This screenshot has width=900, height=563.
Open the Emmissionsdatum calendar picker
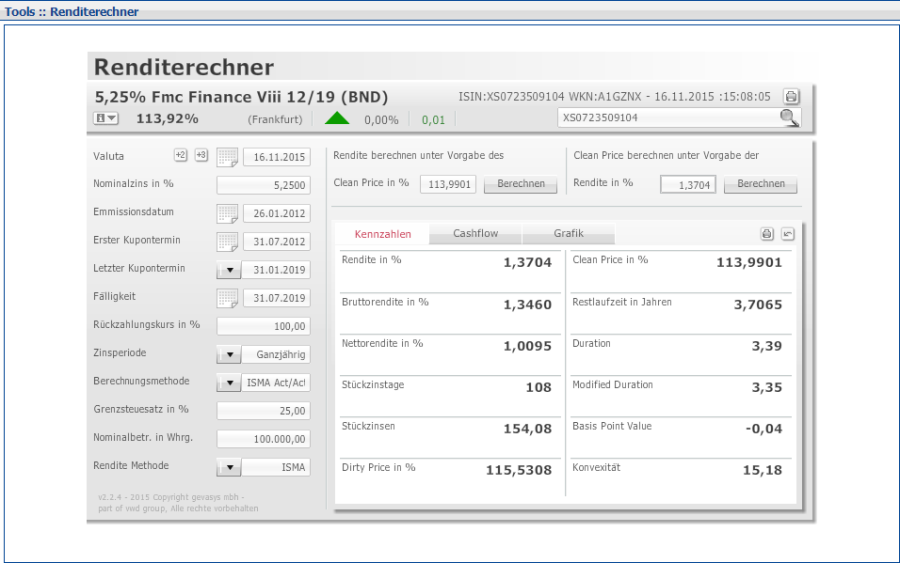pos(228,214)
